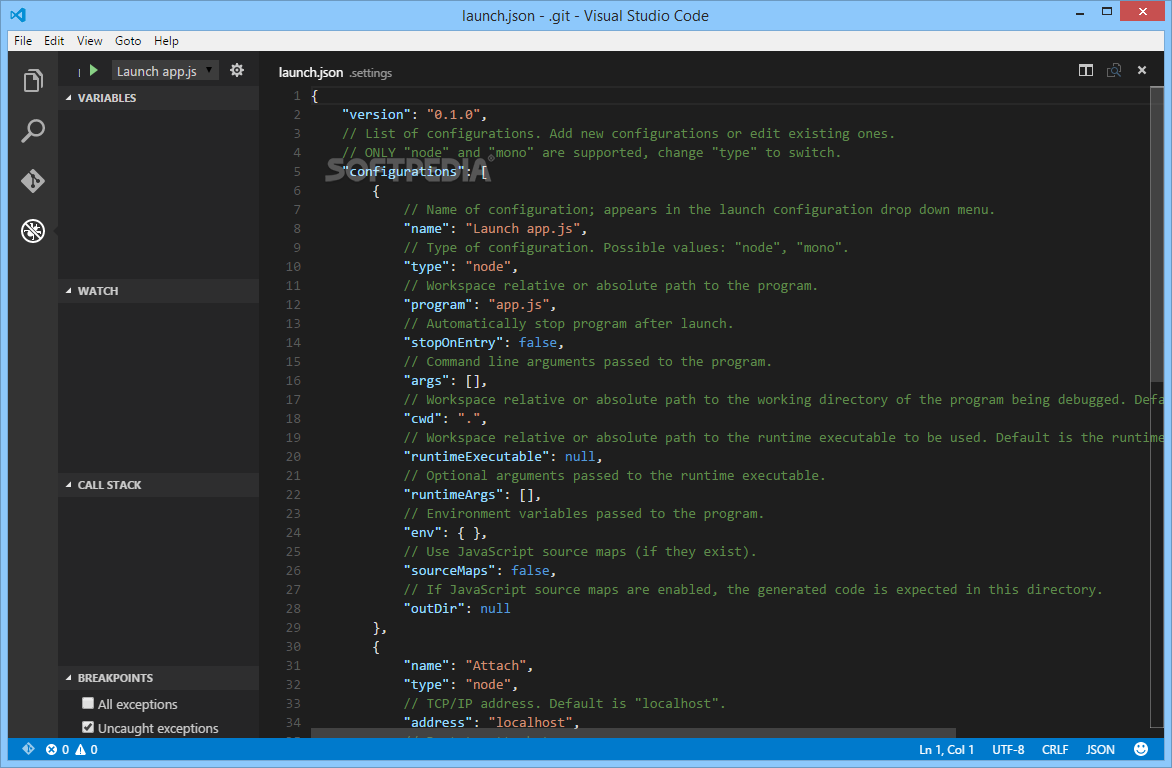Collapse the WATCH section
The image size is (1172, 768).
click(158, 291)
